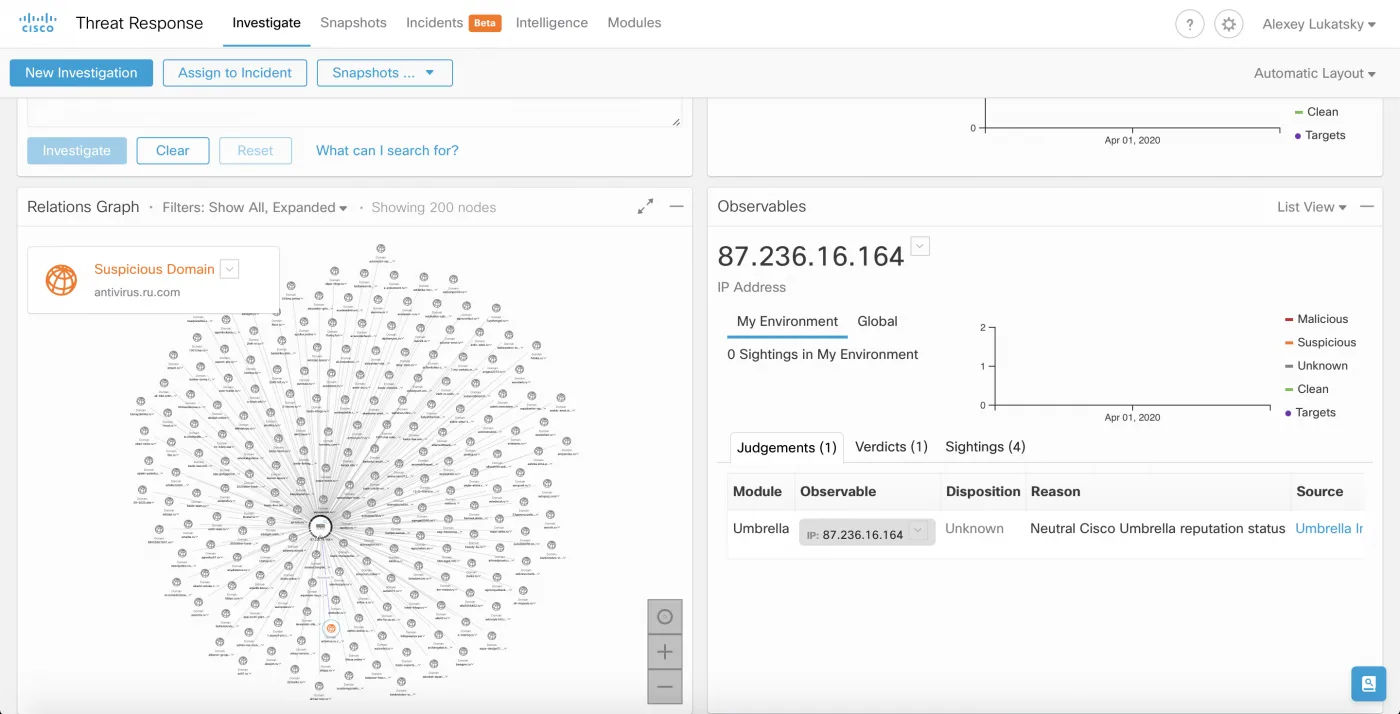This screenshot has width=1400, height=714.
Task: Select the My Environment tab
Action: [787, 321]
